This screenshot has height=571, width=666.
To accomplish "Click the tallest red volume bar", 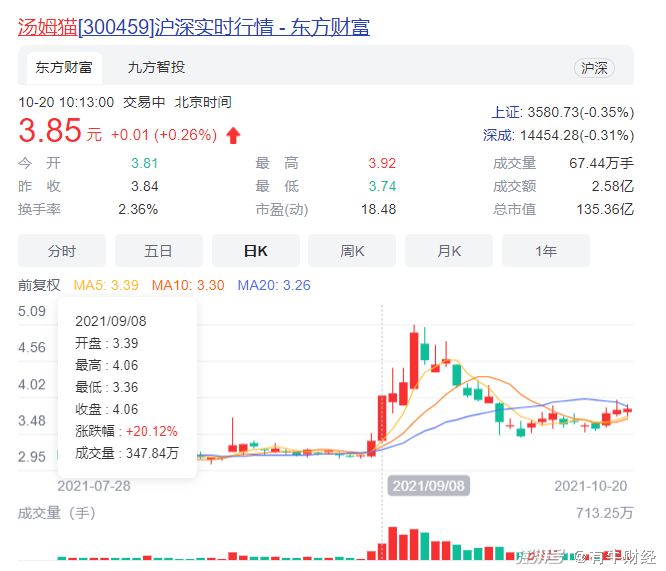I will pos(392,543).
